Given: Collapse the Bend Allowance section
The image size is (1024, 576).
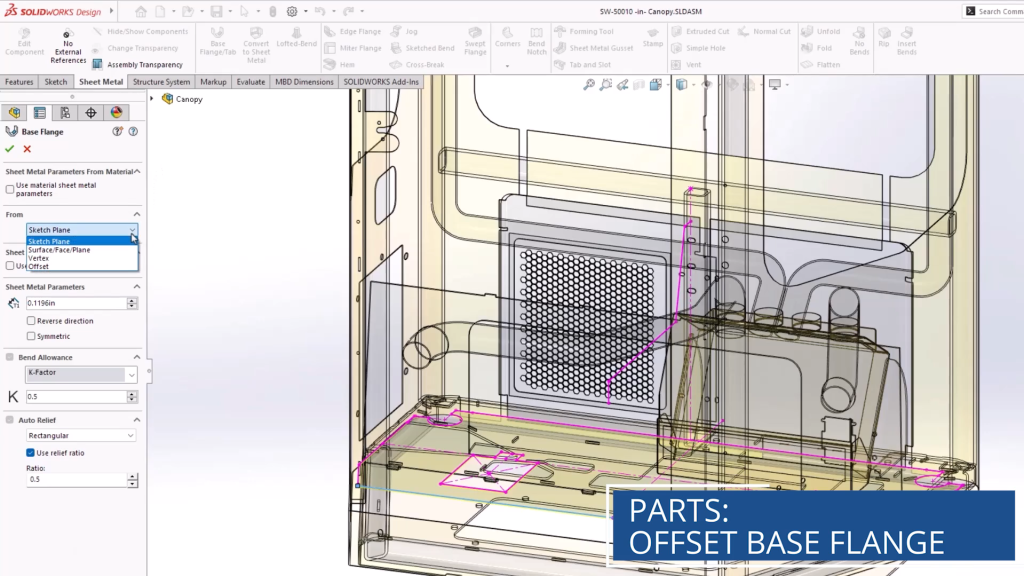Looking at the screenshot, I should (x=137, y=357).
